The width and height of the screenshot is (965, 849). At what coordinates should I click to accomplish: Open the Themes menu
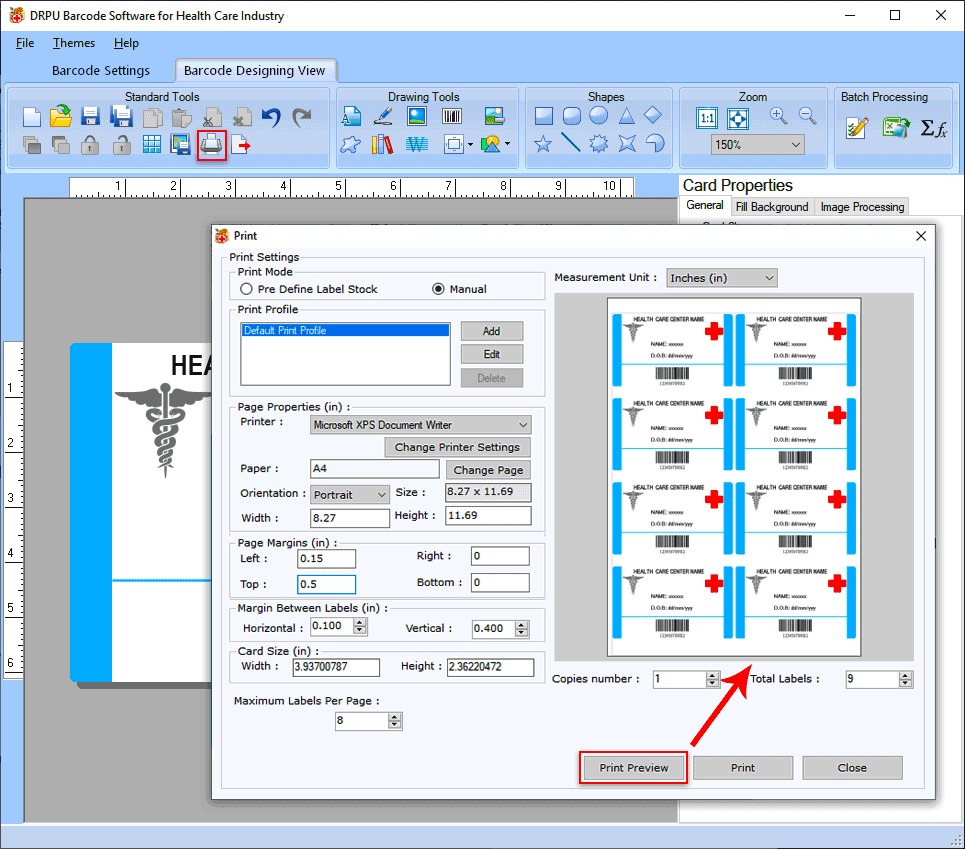tap(74, 43)
